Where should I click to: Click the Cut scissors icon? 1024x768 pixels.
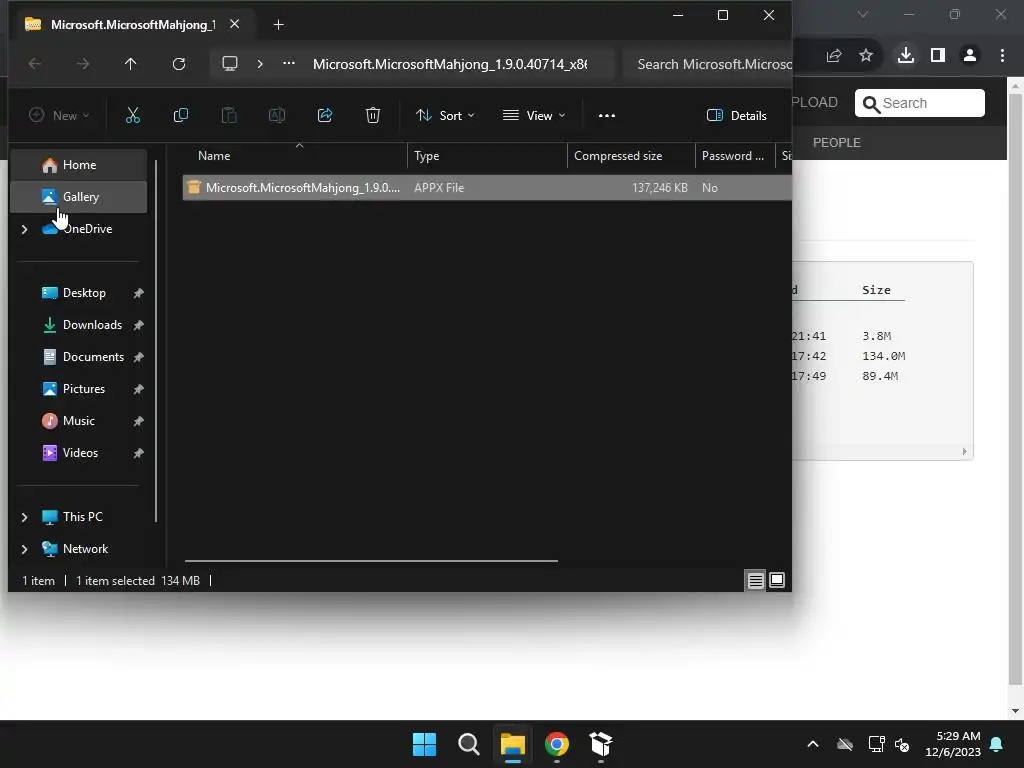pos(133,116)
